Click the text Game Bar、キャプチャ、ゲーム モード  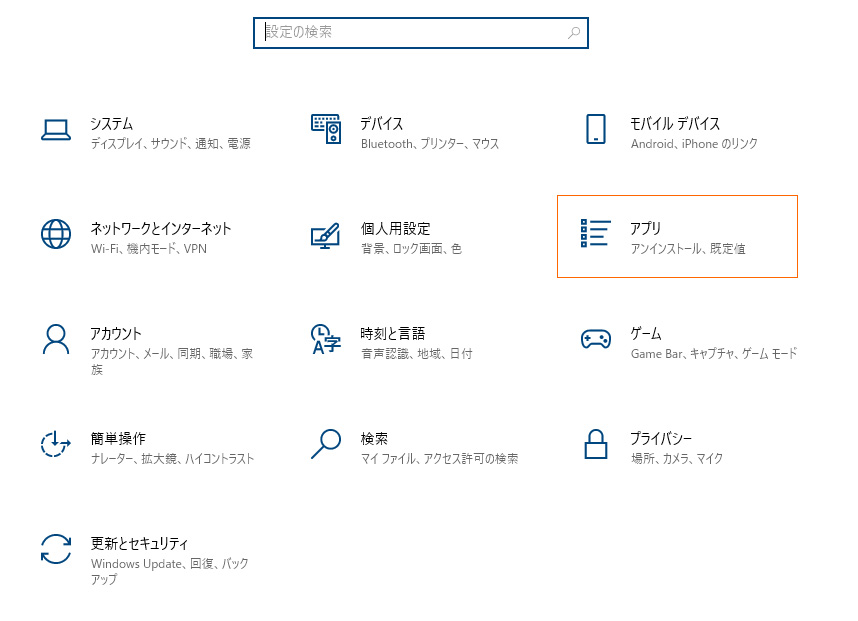(x=714, y=353)
